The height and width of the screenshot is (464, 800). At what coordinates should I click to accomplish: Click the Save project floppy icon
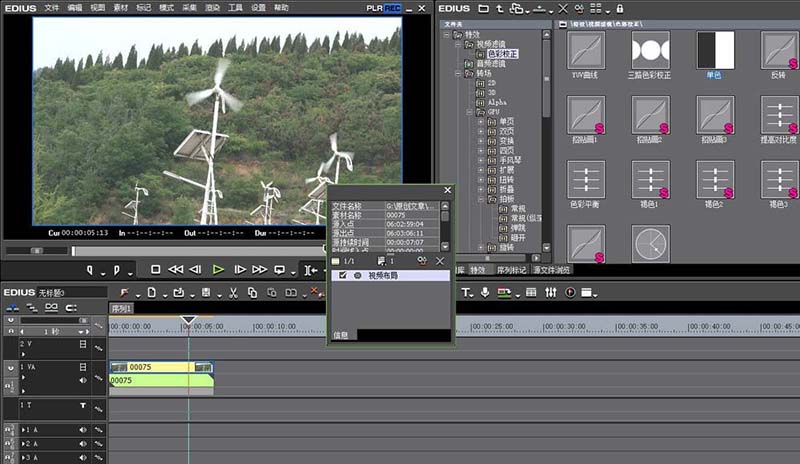[x=206, y=292]
